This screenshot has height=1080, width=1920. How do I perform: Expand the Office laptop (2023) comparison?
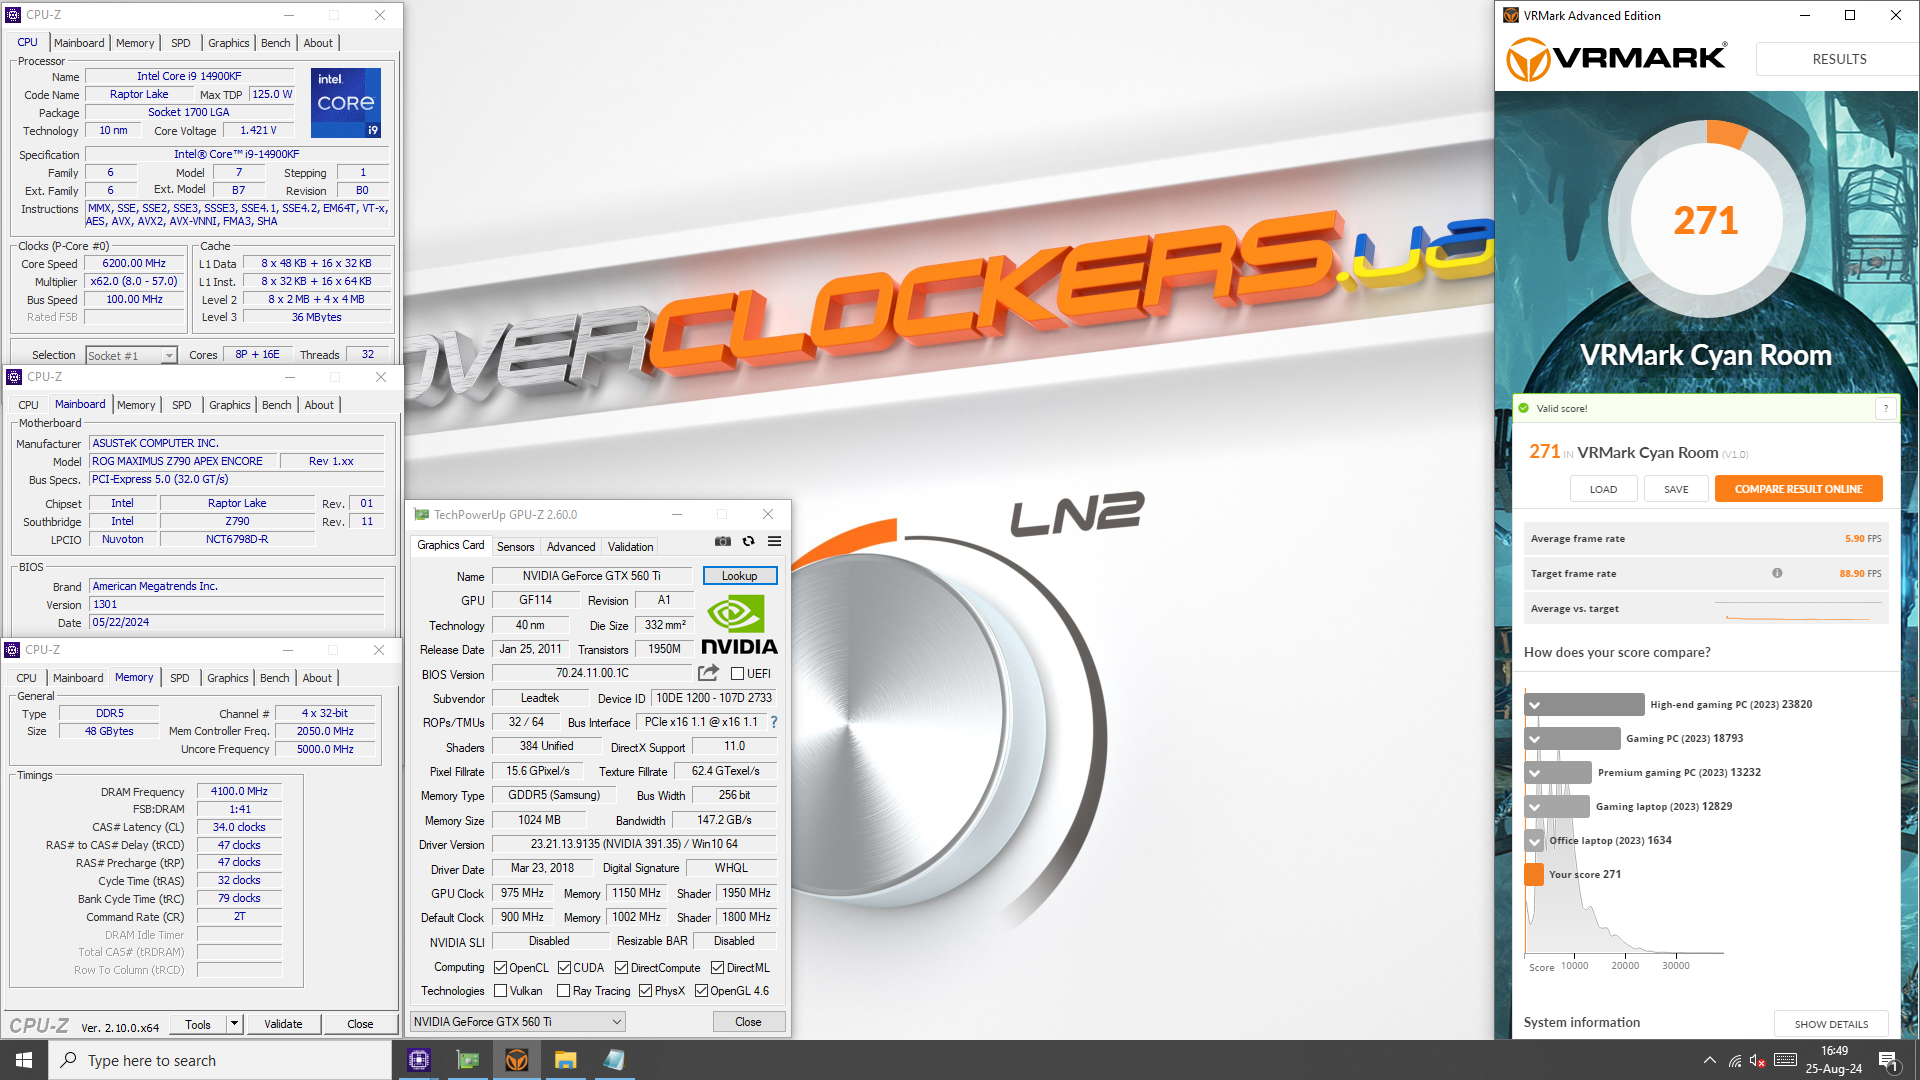[1534, 841]
